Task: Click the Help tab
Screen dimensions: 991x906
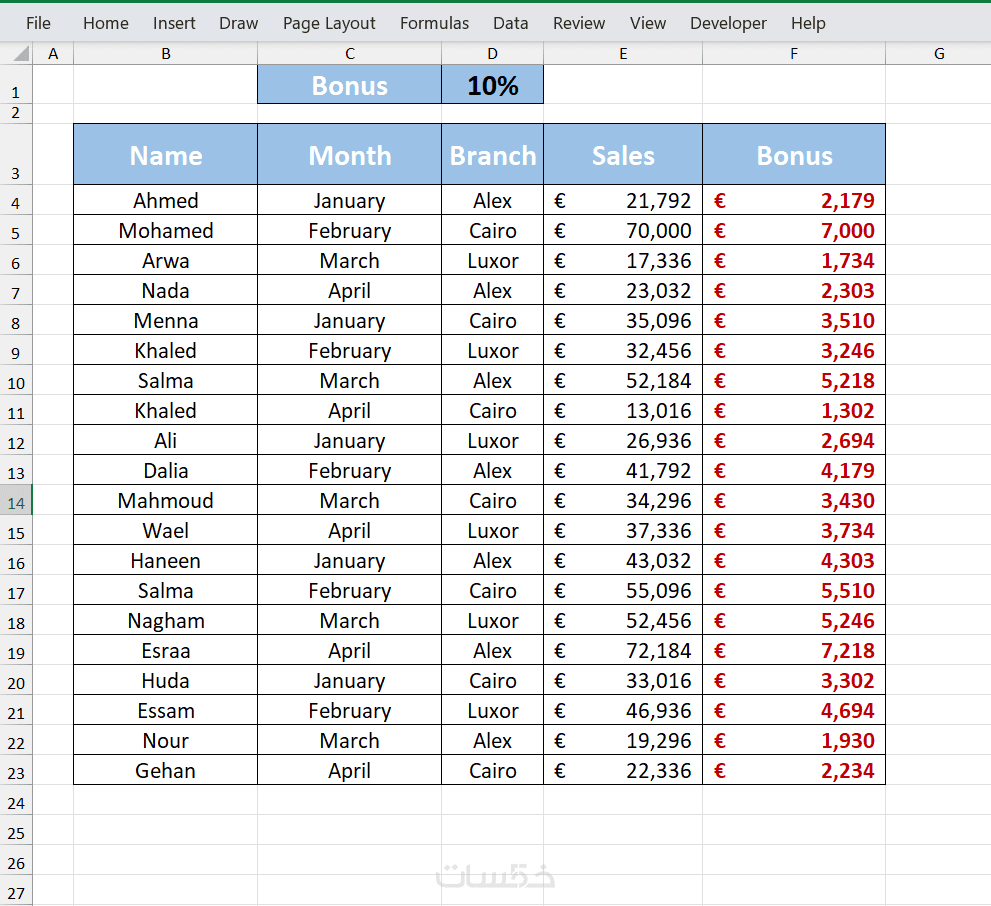Action: (808, 23)
